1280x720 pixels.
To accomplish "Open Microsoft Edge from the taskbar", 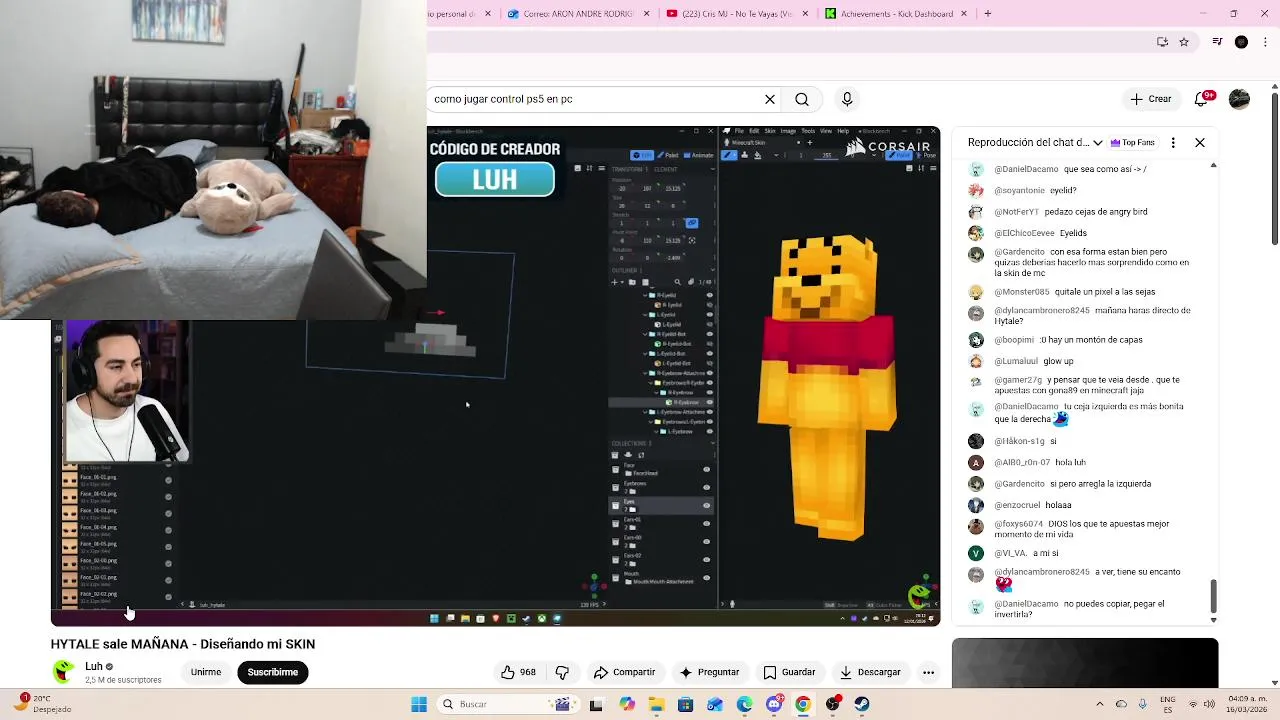I will coord(745,704).
